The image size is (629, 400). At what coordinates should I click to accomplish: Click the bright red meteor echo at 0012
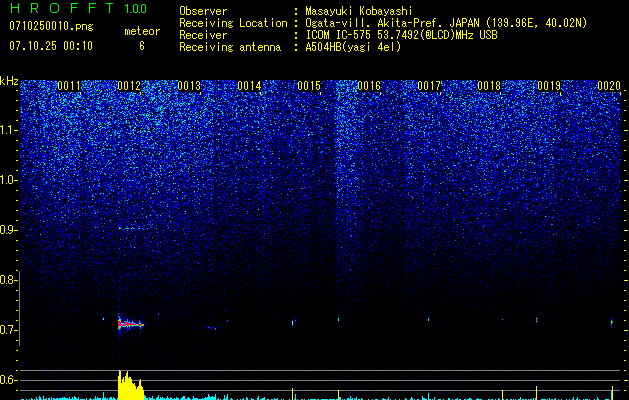click(129, 323)
